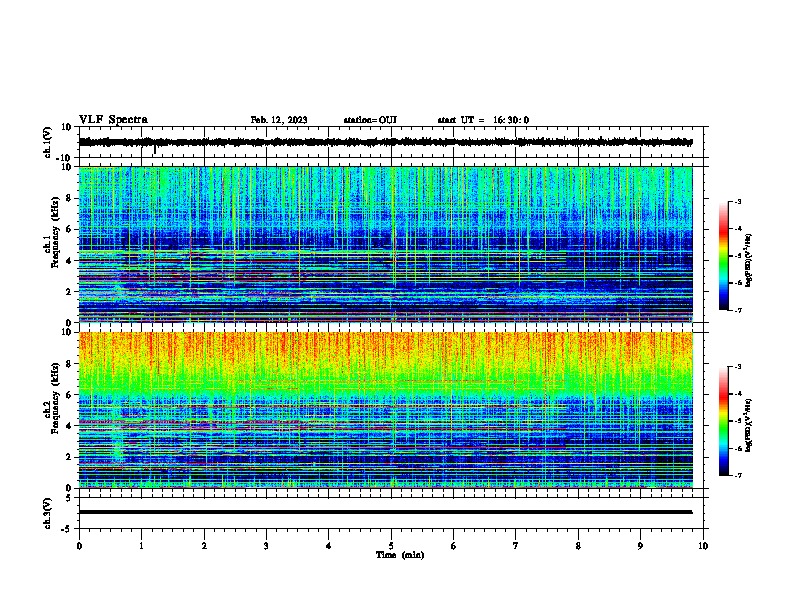Viewport: 792px width, 612px height.
Task: Select the "Feb. 12, 2023" date text
Action: 279,120
